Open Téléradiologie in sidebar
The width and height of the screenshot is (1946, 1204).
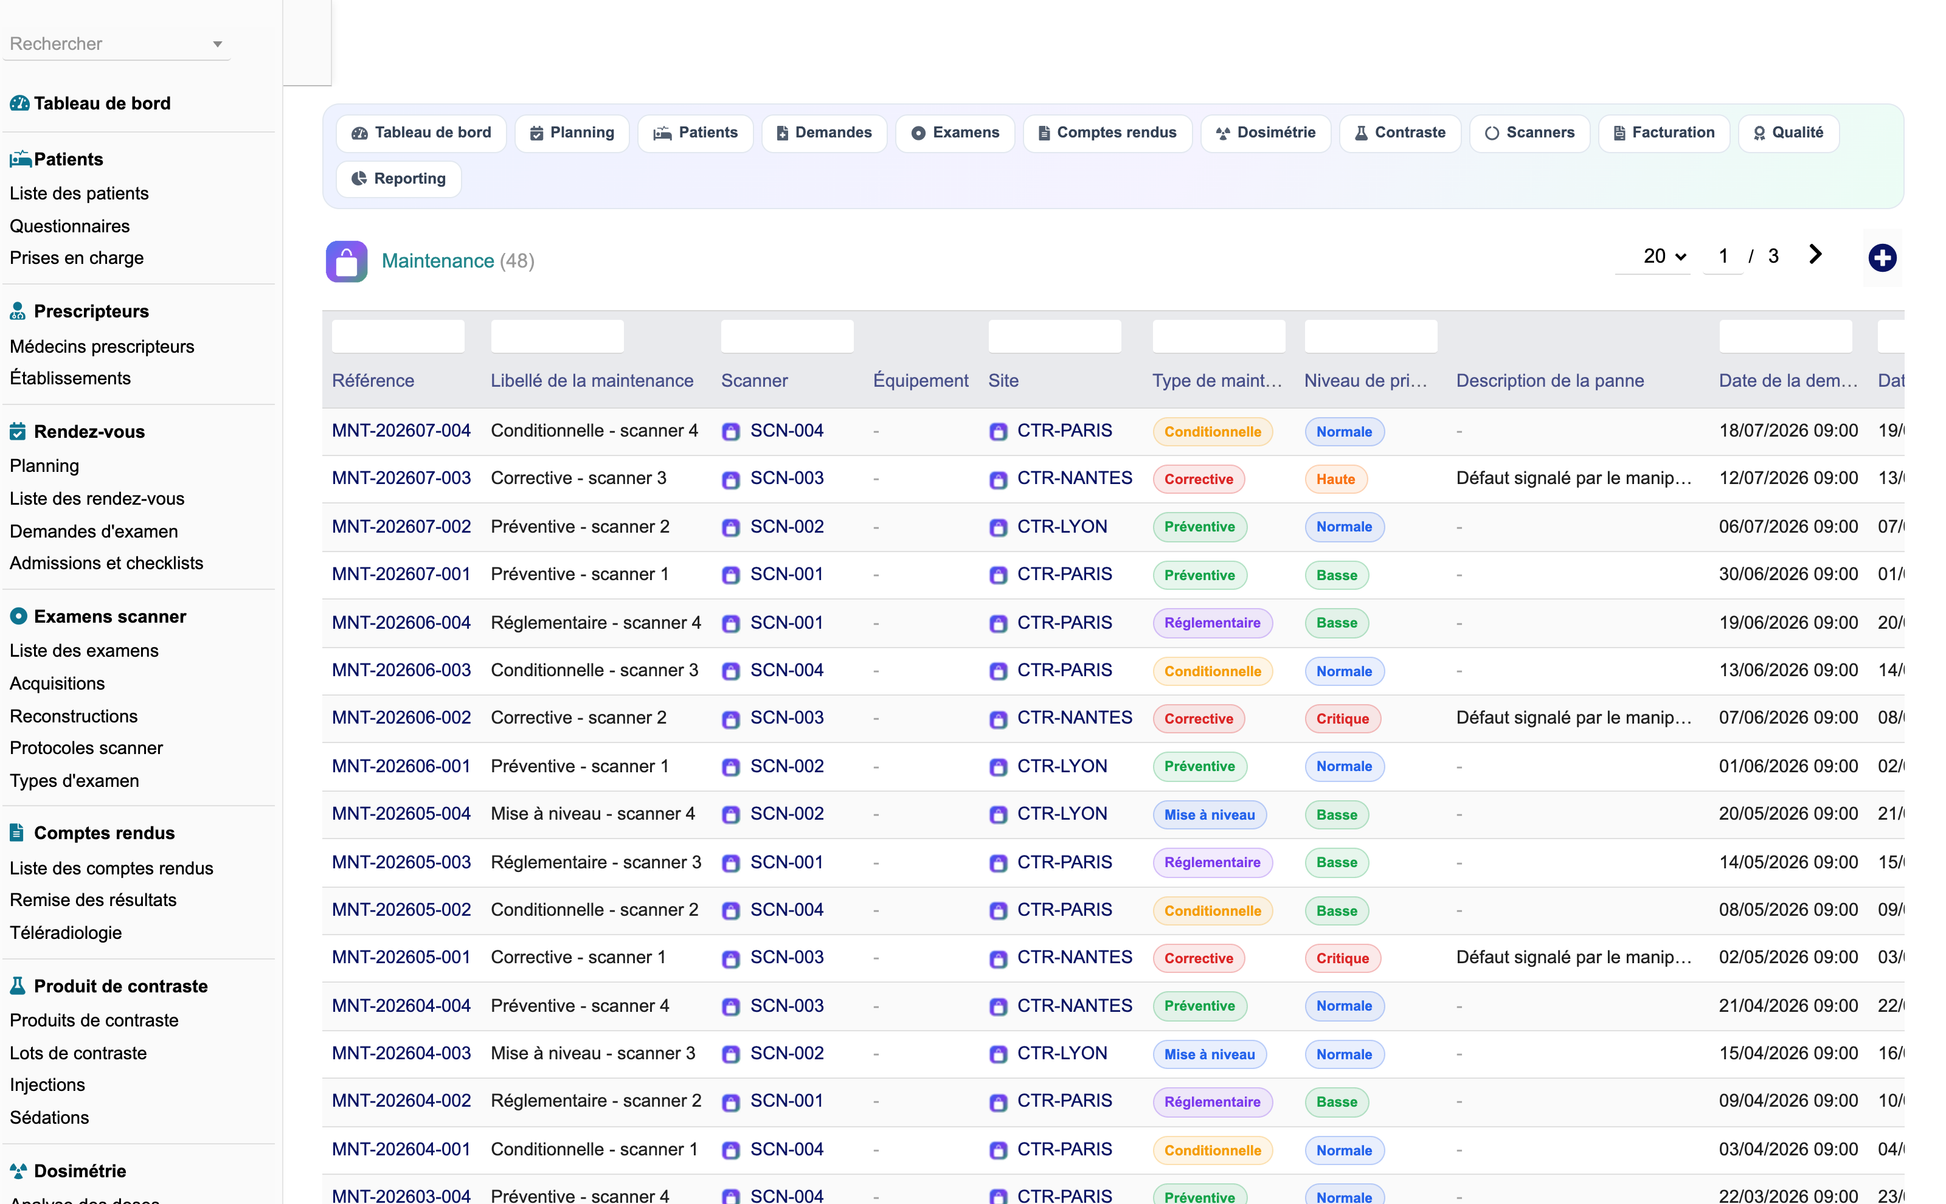[x=66, y=932]
